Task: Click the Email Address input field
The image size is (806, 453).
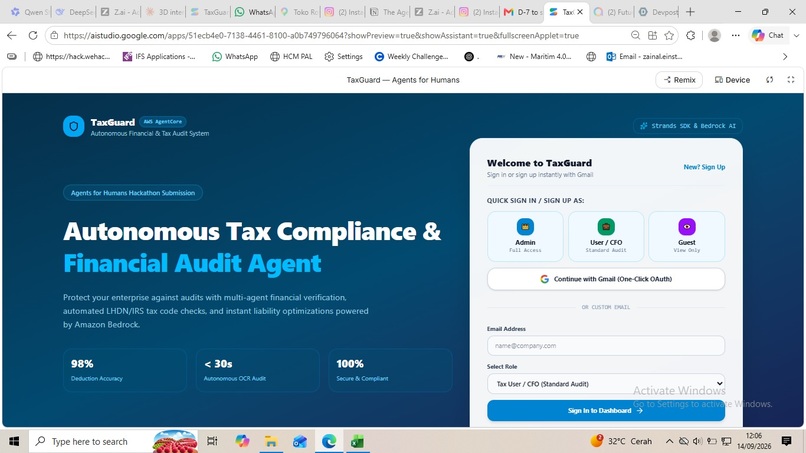Action: [x=606, y=346]
